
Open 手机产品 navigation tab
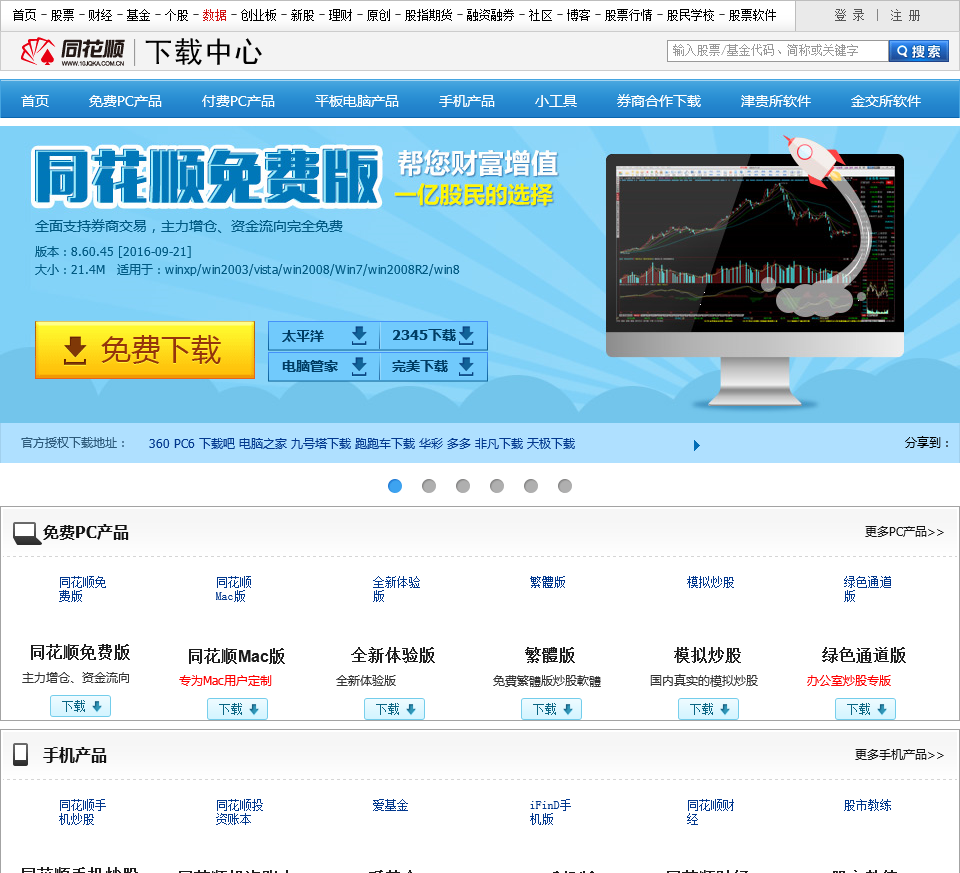tap(467, 101)
